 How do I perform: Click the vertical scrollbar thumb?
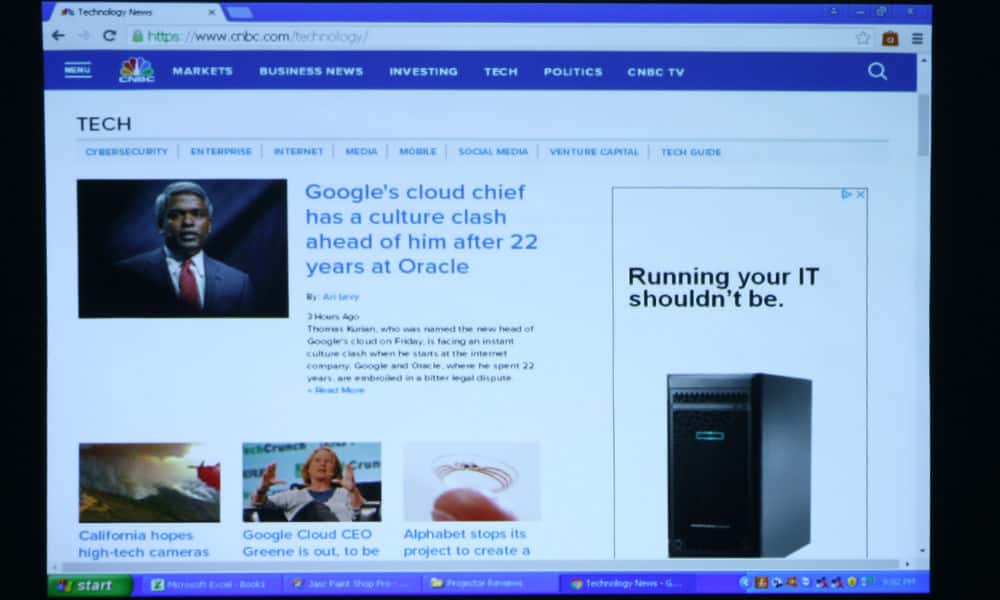tap(923, 124)
